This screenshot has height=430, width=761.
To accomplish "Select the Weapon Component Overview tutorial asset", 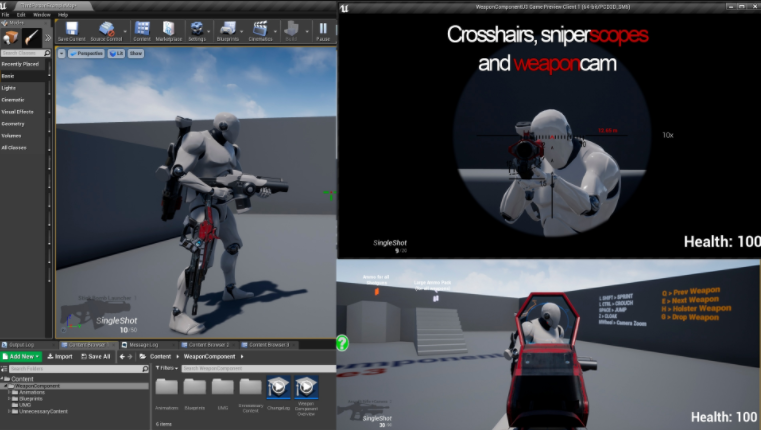I will coord(306,387).
